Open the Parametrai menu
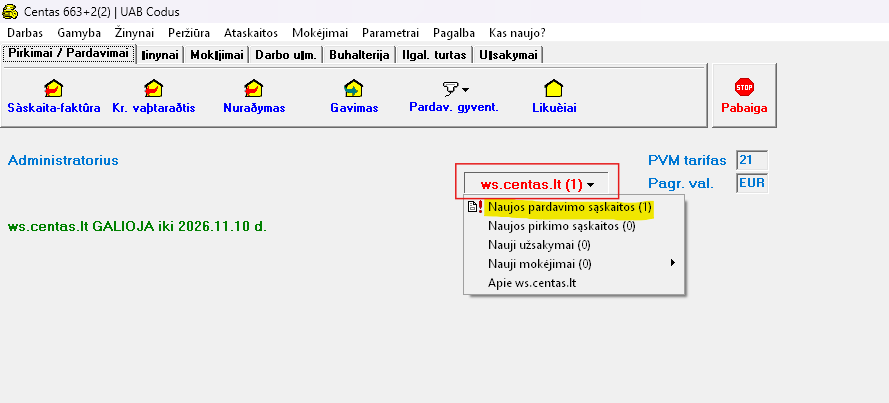This screenshot has width=889, height=403. pos(390,33)
